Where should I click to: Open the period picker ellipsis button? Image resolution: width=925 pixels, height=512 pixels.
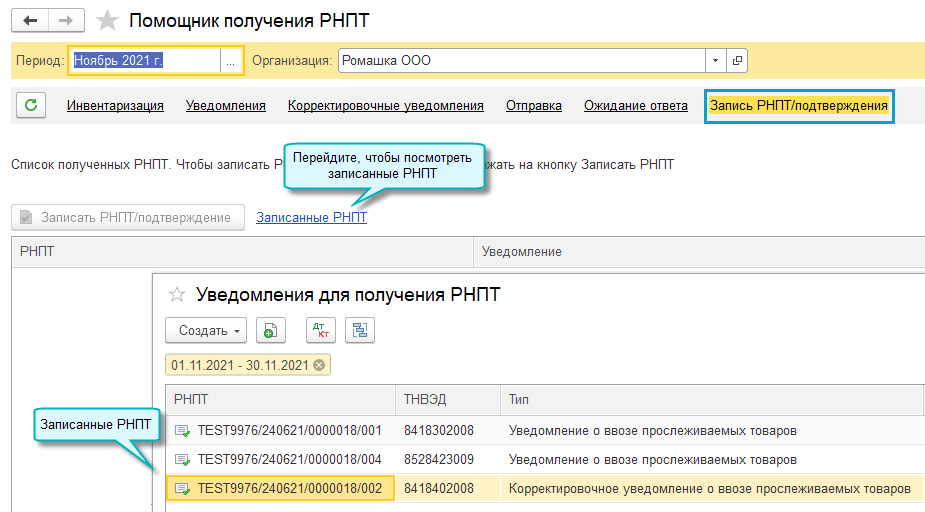[231, 61]
